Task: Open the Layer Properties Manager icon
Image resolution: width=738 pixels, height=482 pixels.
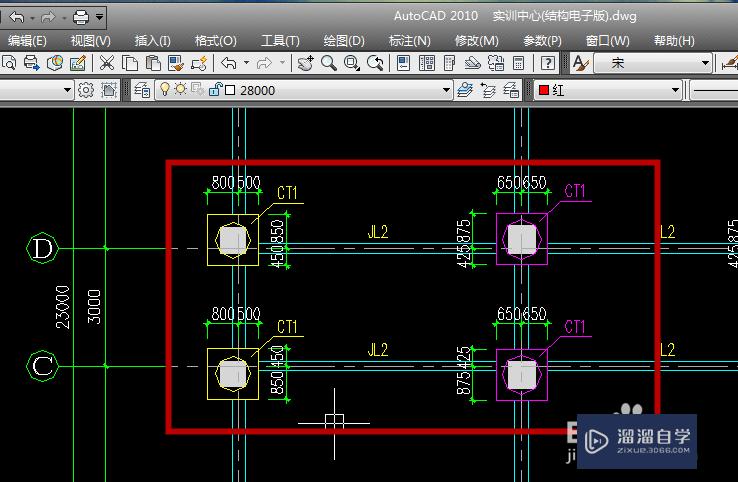Action: click(142, 89)
